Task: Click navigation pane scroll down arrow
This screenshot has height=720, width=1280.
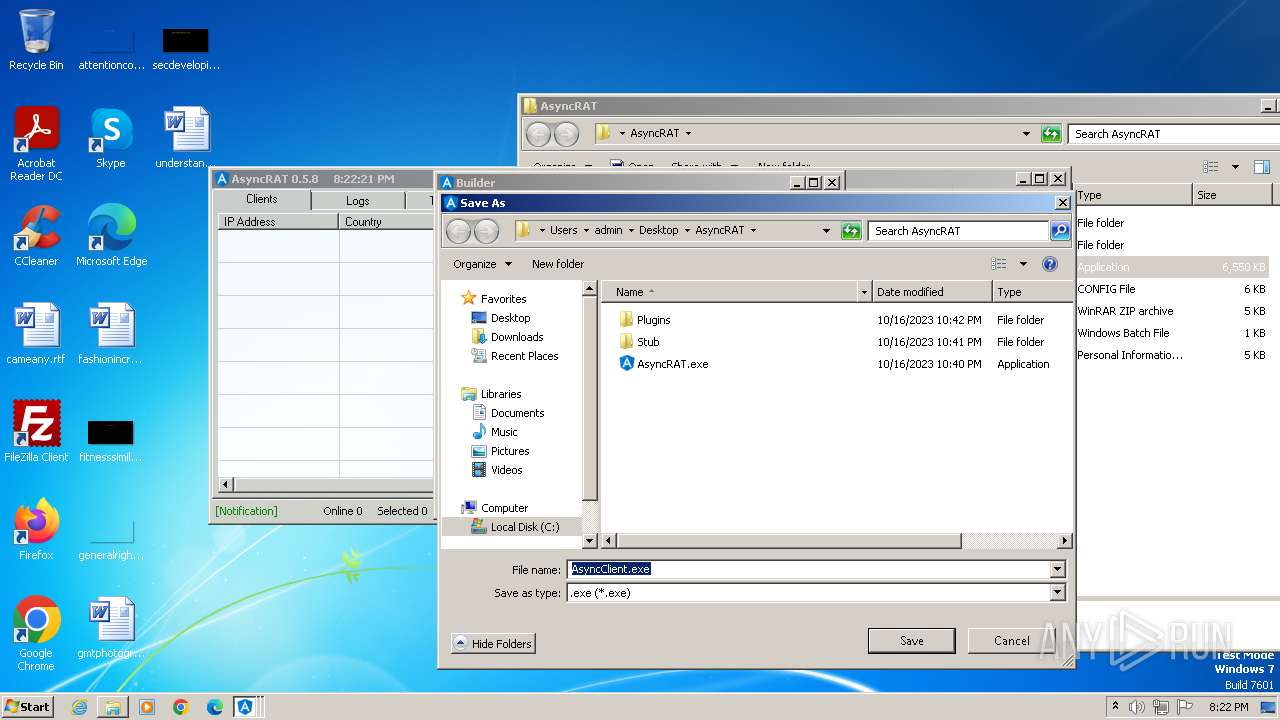Action: 590,541
